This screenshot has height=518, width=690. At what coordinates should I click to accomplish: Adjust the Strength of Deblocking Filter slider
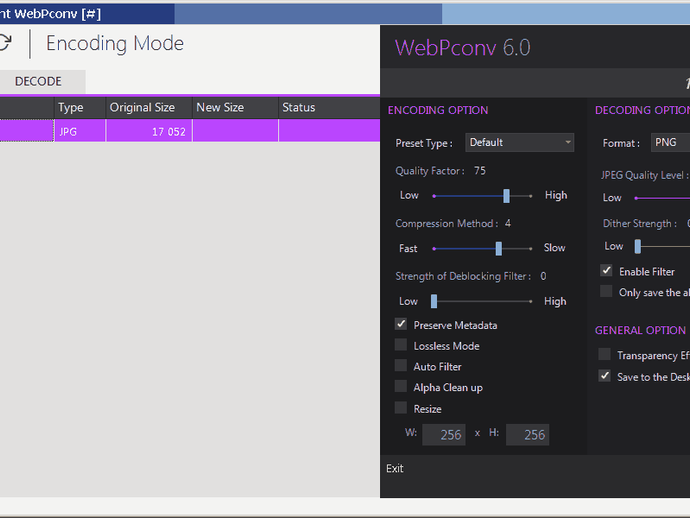(434, 301)
